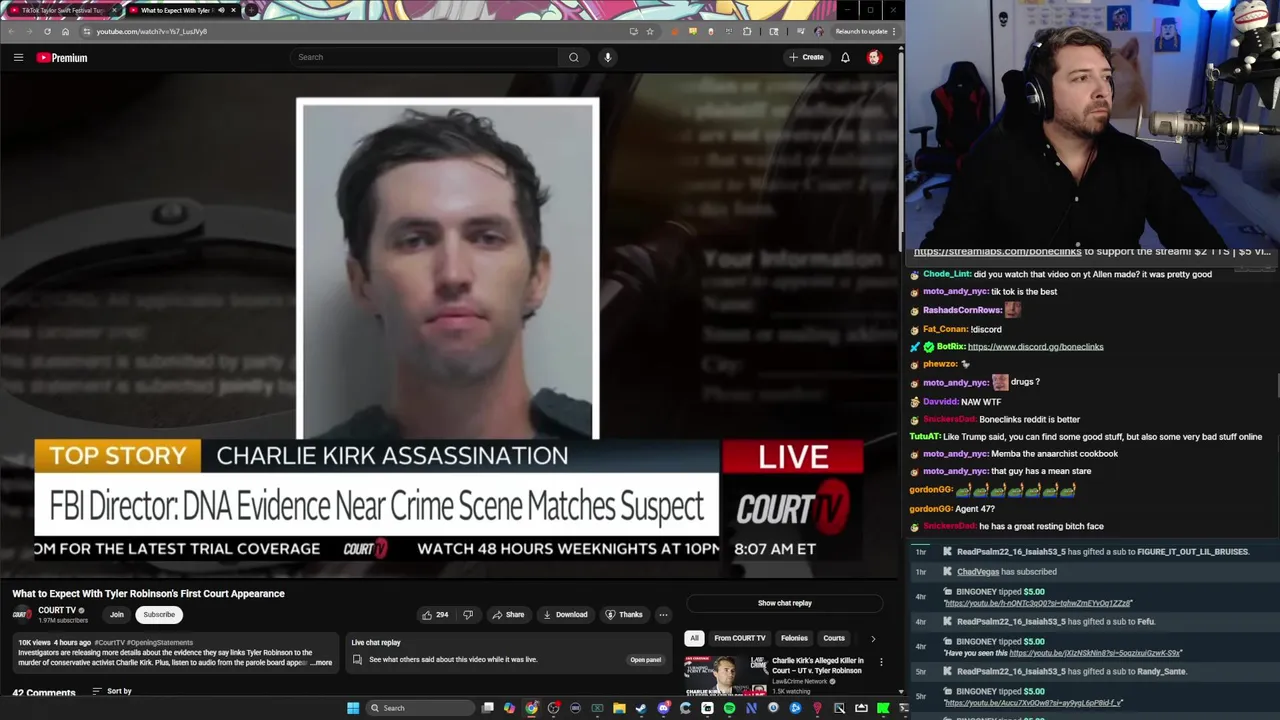Screen dimensions: 1280x720
Task: Open Charlie Kirk's Alleged Killer in Court title
Action: coord(818,666)
